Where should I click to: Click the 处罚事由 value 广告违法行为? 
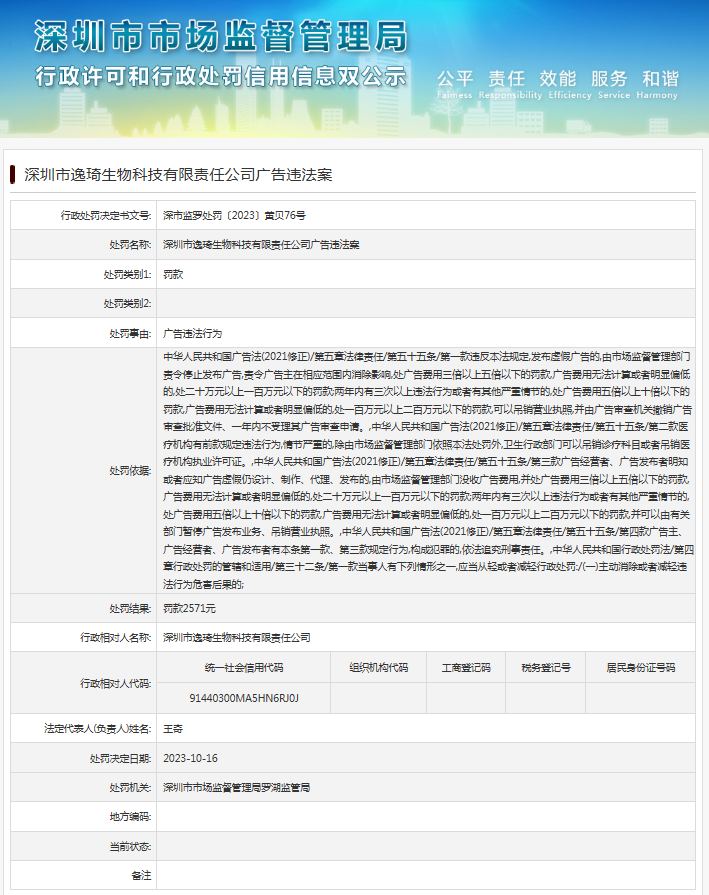(193, 332)
